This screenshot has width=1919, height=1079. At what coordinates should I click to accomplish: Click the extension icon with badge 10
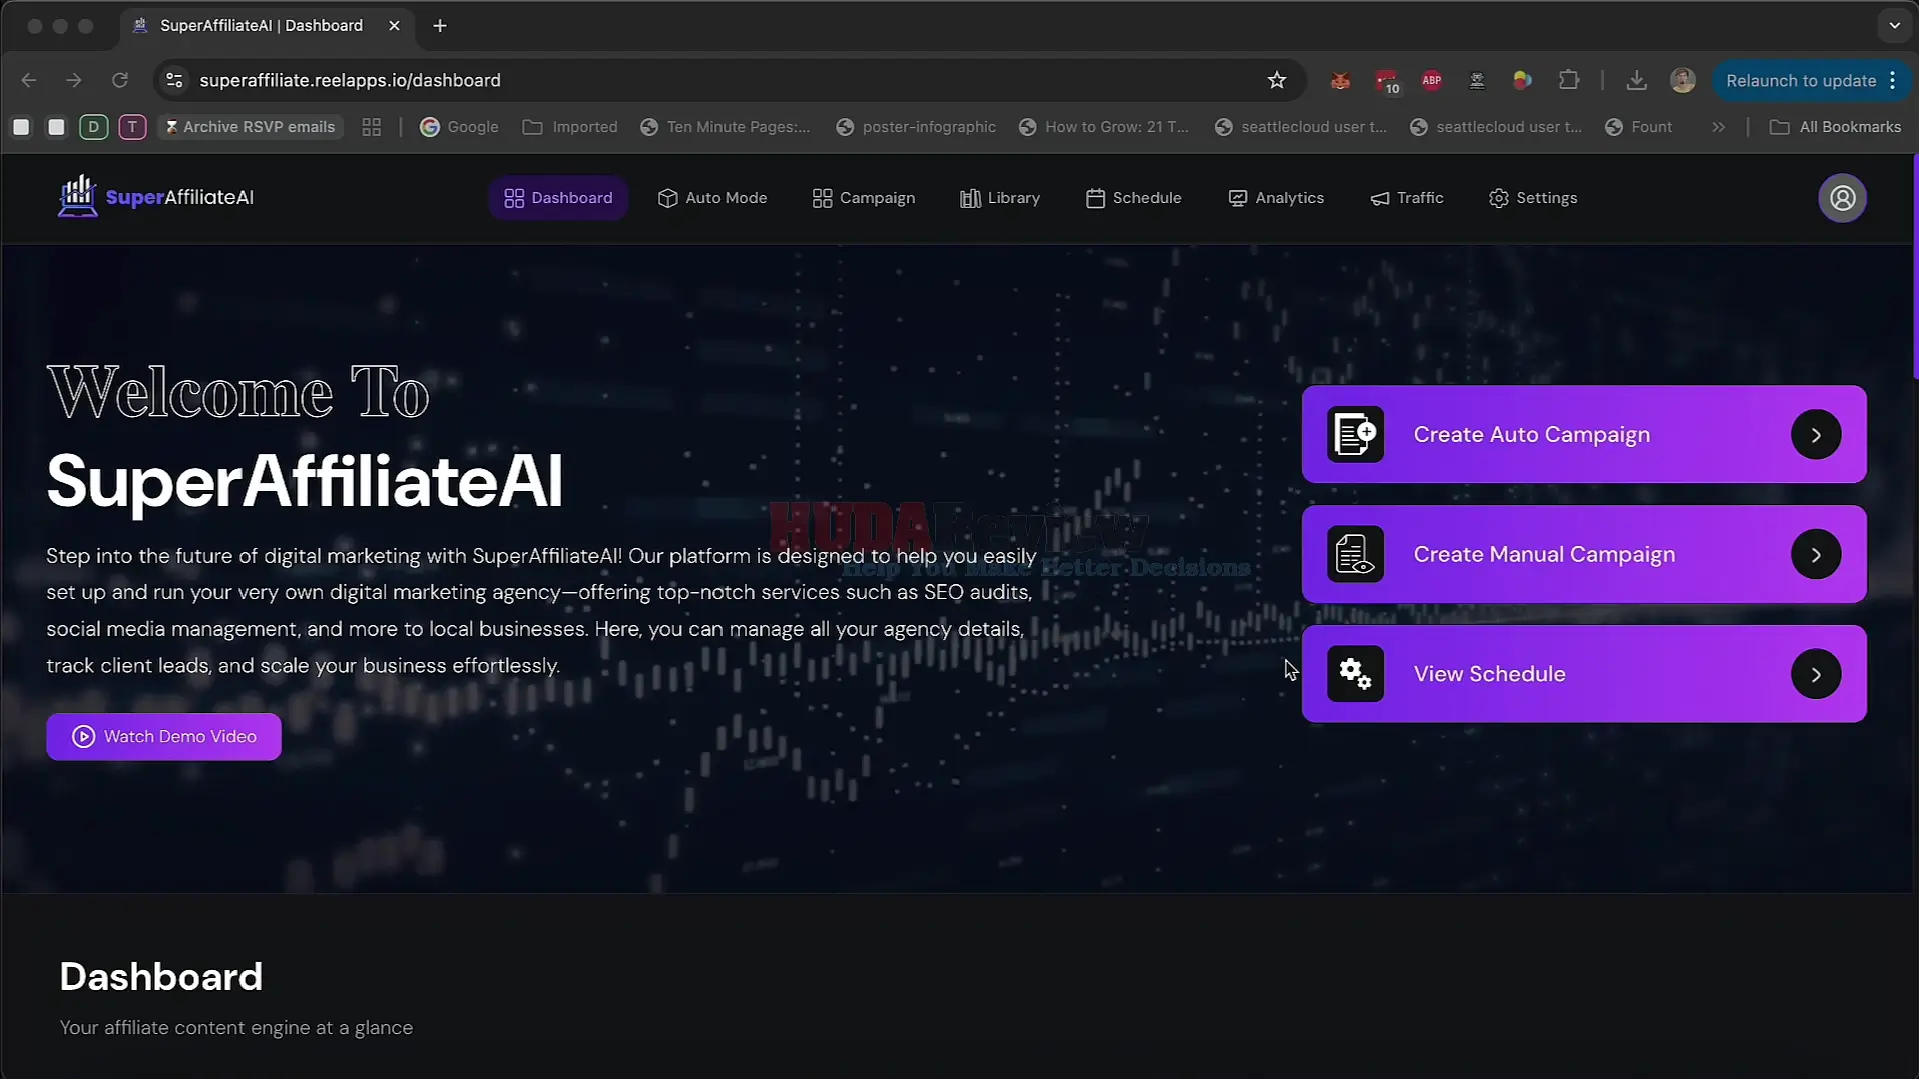pos(1386,81)
